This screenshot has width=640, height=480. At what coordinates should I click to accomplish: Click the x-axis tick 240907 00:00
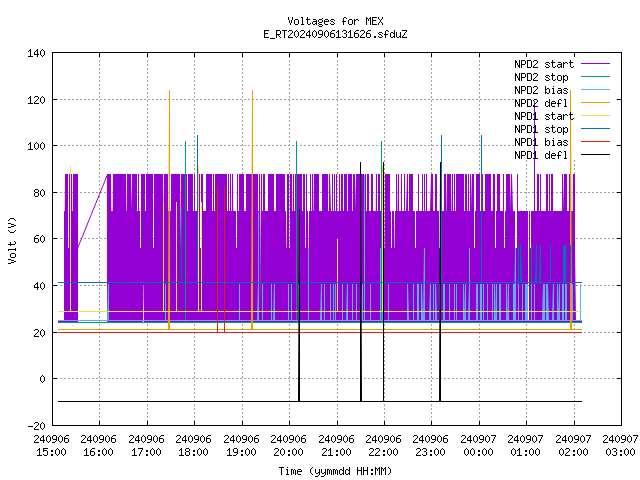tap(478, 446)
